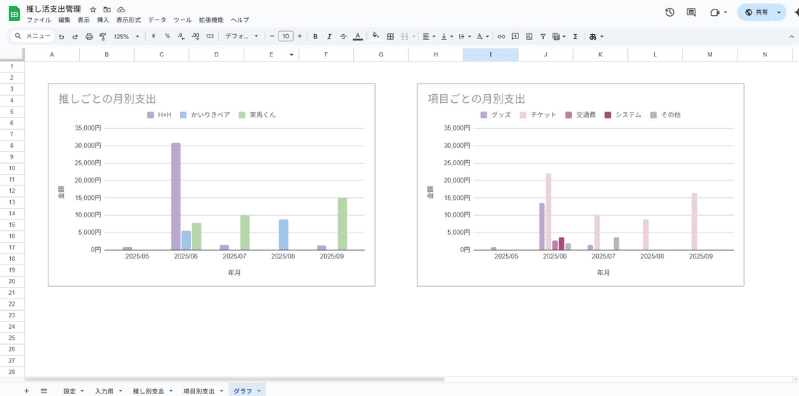Click the font size field 10

[286, 37]
